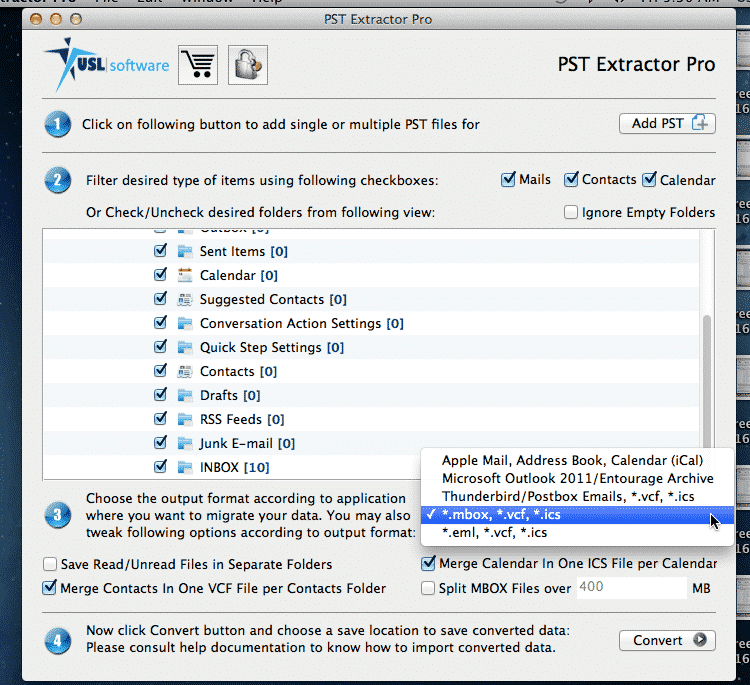The height and width of the screenshot is (685, 750).
Task: Select Thunderbird/Postbox Emails output option
Action: (x=577, y=497)
